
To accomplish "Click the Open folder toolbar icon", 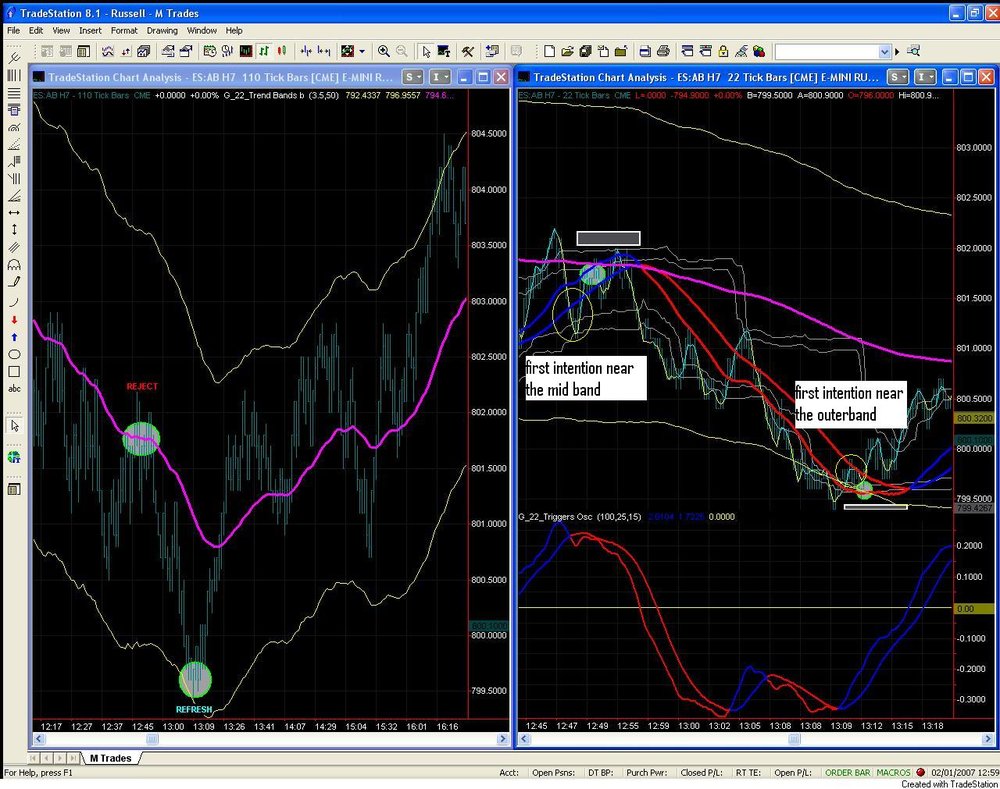I will [567, 51].
